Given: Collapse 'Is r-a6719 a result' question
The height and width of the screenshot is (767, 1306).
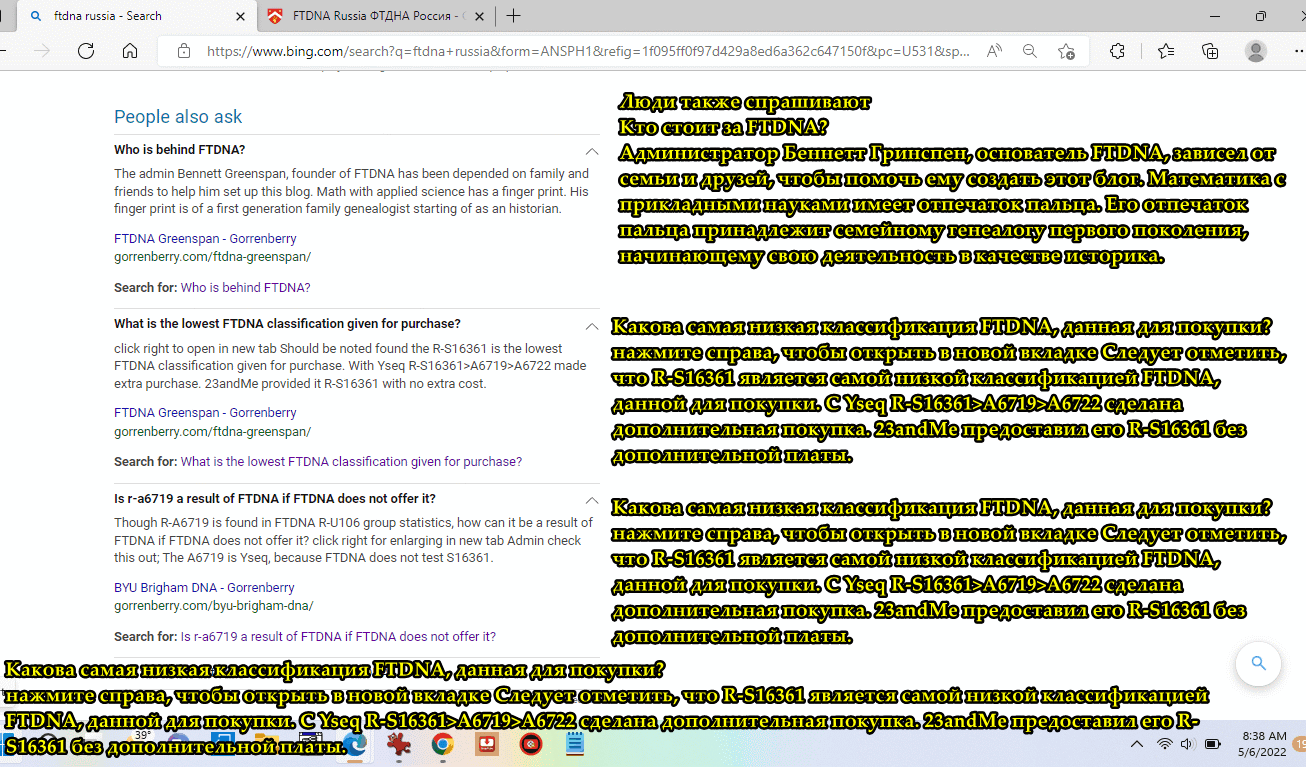Looking at the screenshot, I should pyautogui.click(x=592, y=499).
